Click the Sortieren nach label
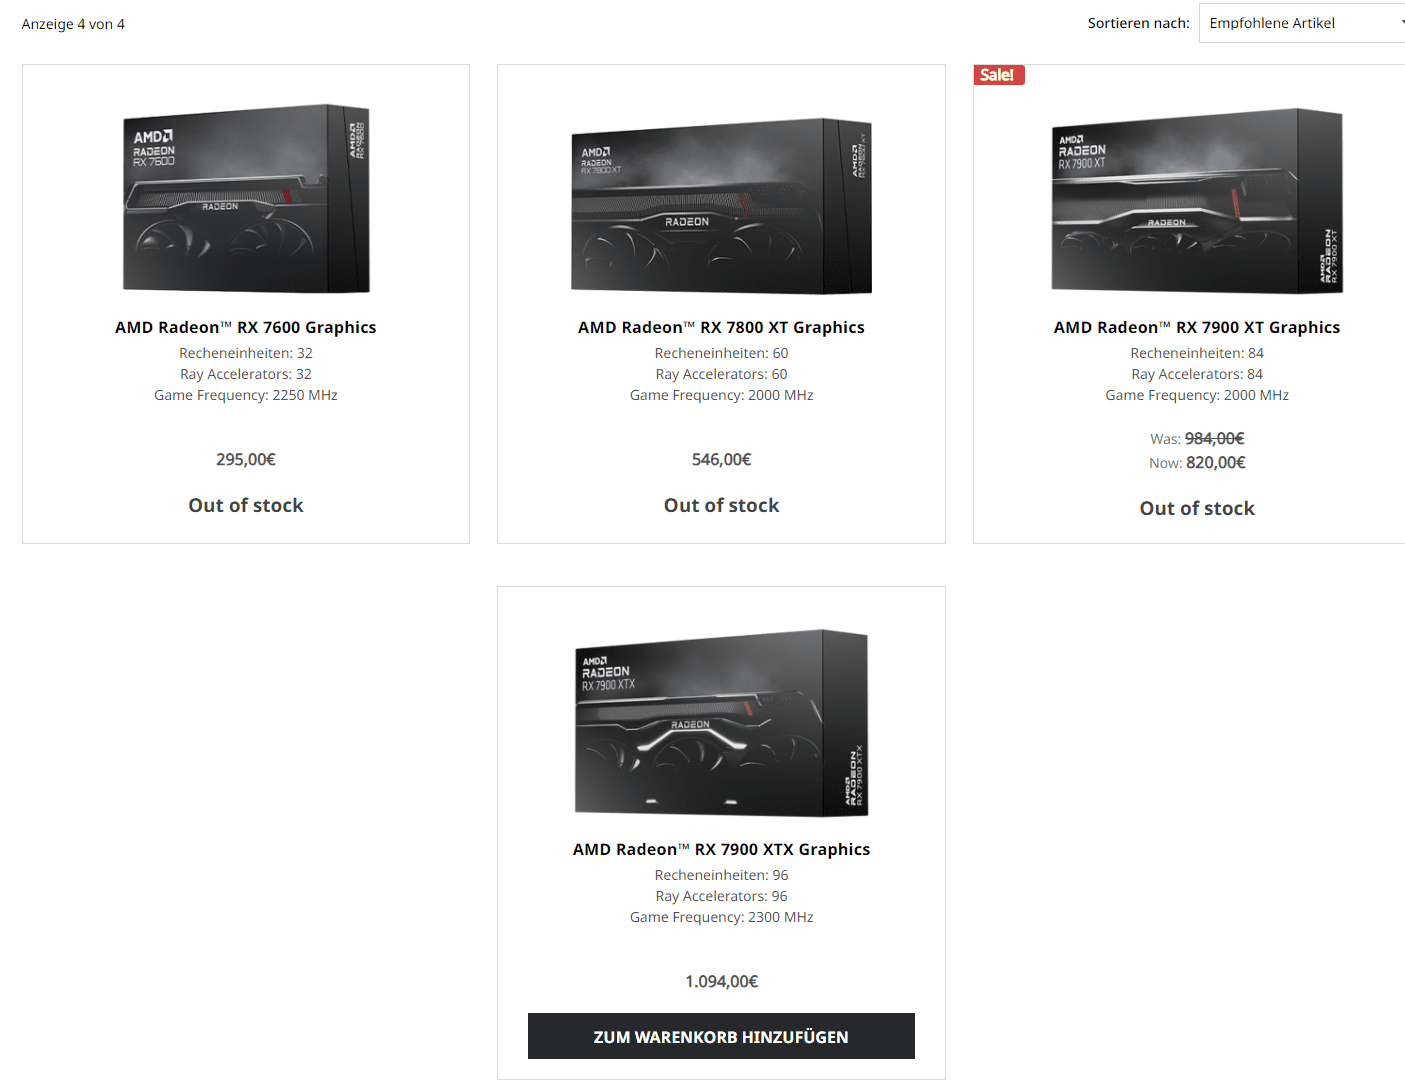 tap(1139, 23)
